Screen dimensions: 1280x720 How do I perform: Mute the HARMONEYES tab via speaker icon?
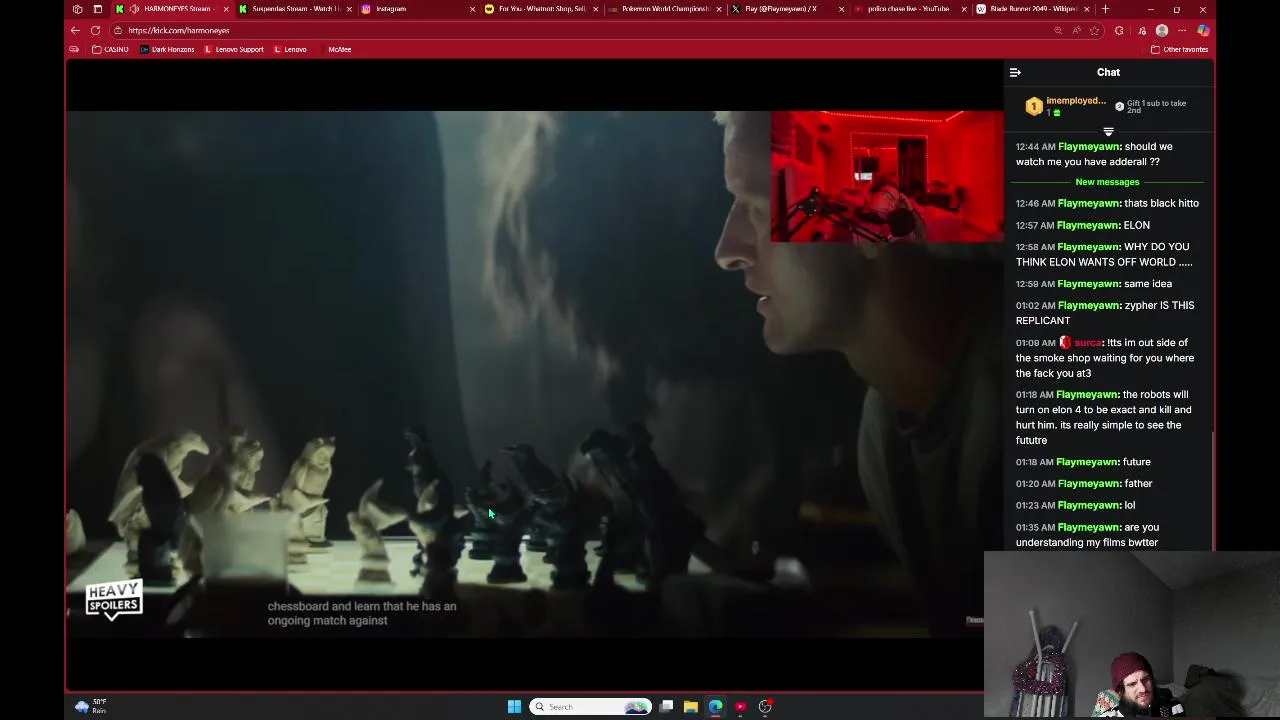pos(134,9)
